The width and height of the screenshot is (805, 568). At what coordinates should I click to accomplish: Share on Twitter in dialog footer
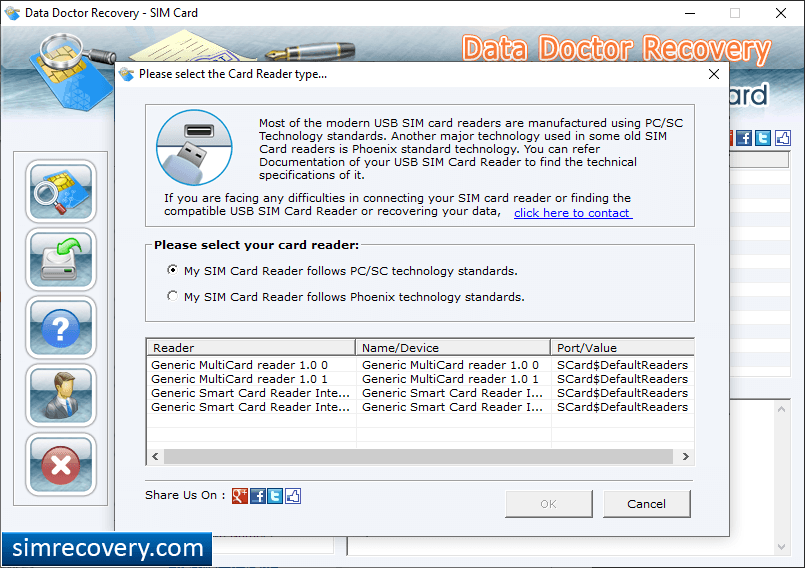[275, 496]
